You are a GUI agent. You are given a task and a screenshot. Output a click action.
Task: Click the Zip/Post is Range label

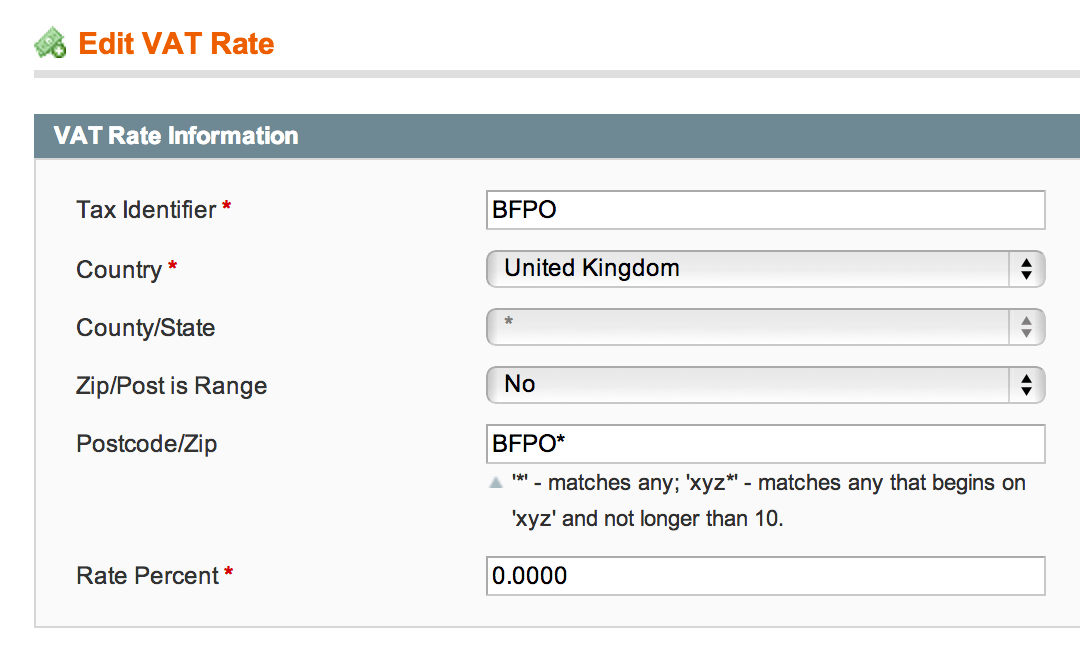click(171, 385)
